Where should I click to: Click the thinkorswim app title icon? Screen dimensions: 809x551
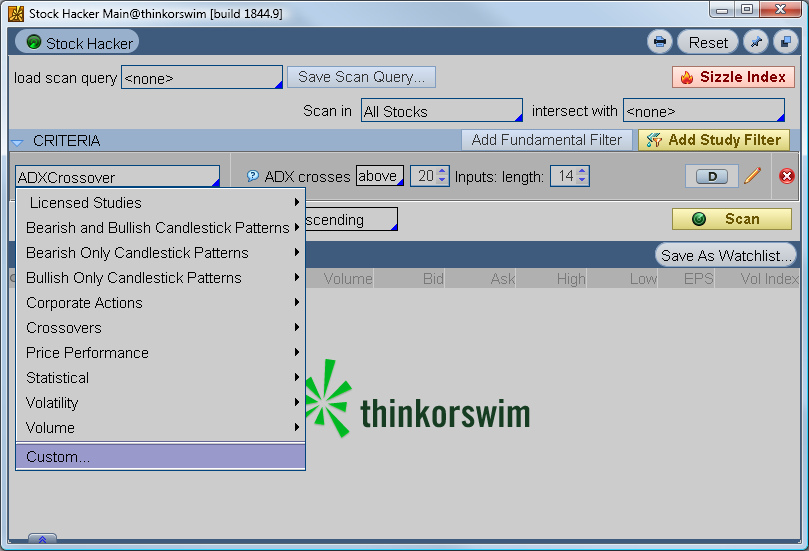click(x=16, y=13)
